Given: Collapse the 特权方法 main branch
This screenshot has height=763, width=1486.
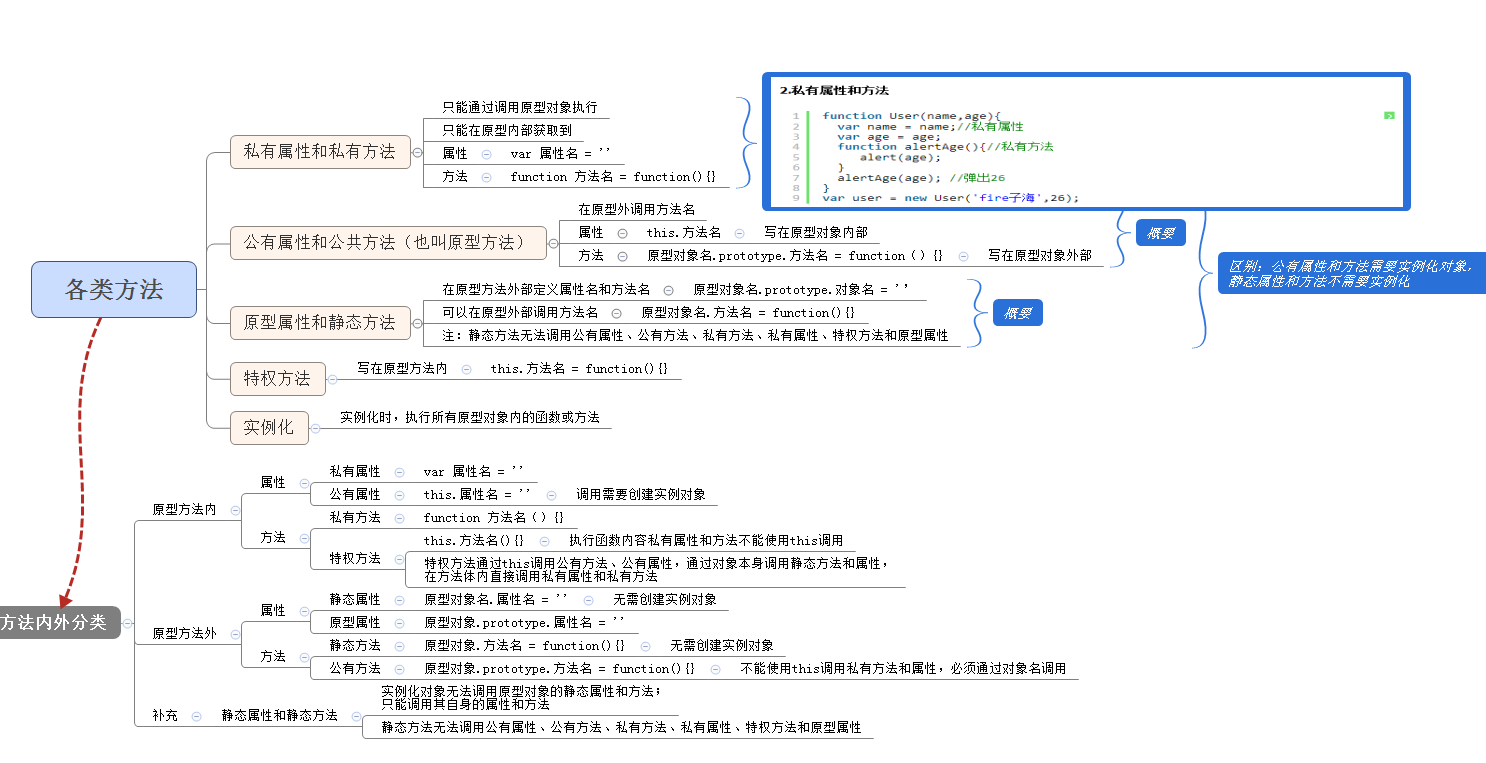Looking at the screenshot, I should [x=332, y=379].
